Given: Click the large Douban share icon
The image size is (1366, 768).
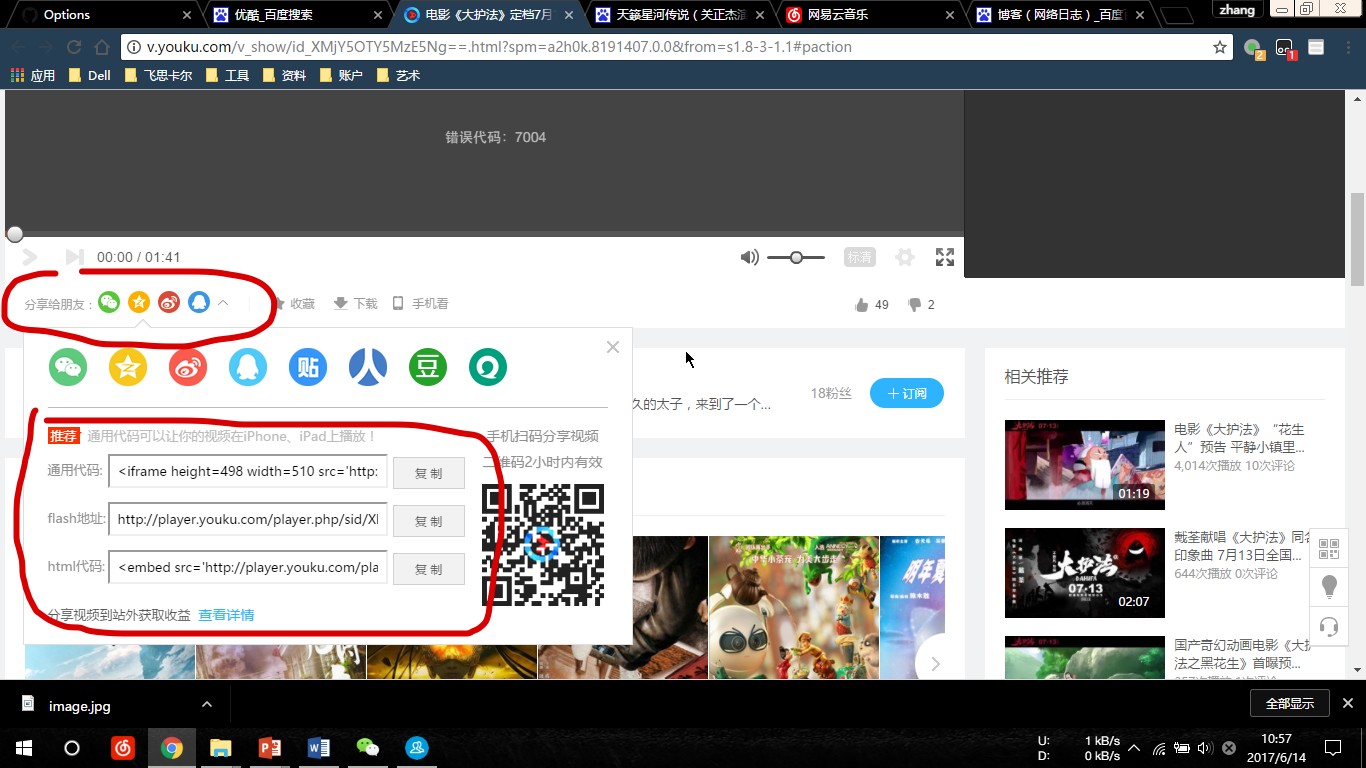Looking at the screenshot, I should tap(428, 367).
